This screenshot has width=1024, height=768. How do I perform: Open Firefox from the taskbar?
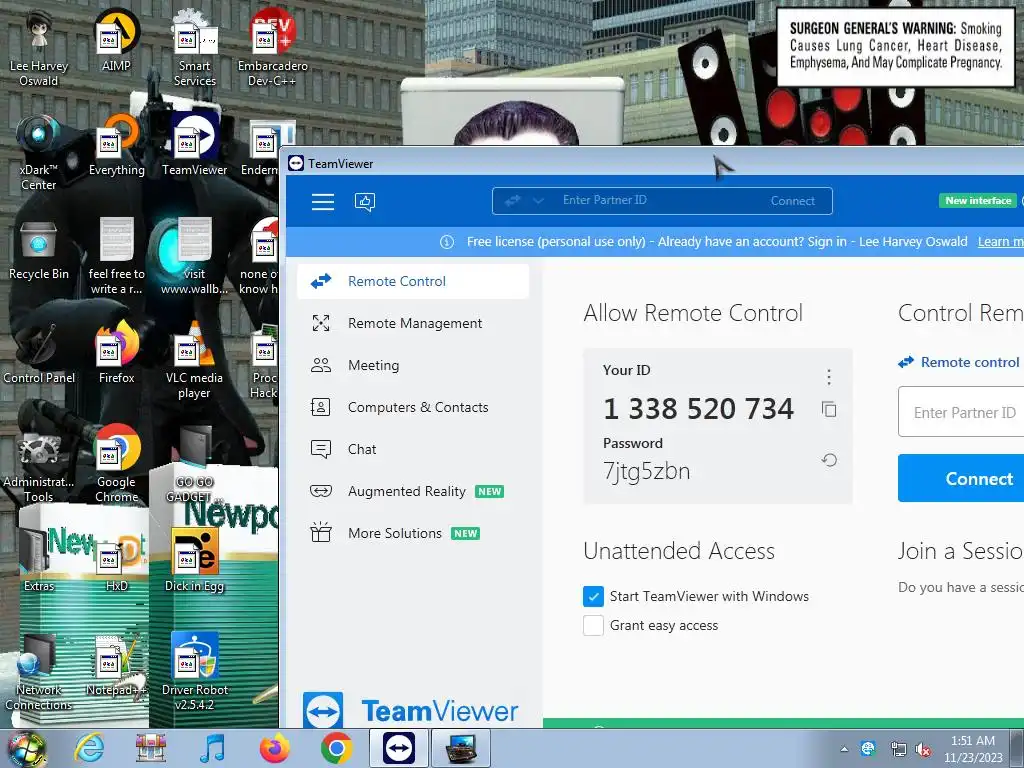pyautogui.click(x=275, y=748)
